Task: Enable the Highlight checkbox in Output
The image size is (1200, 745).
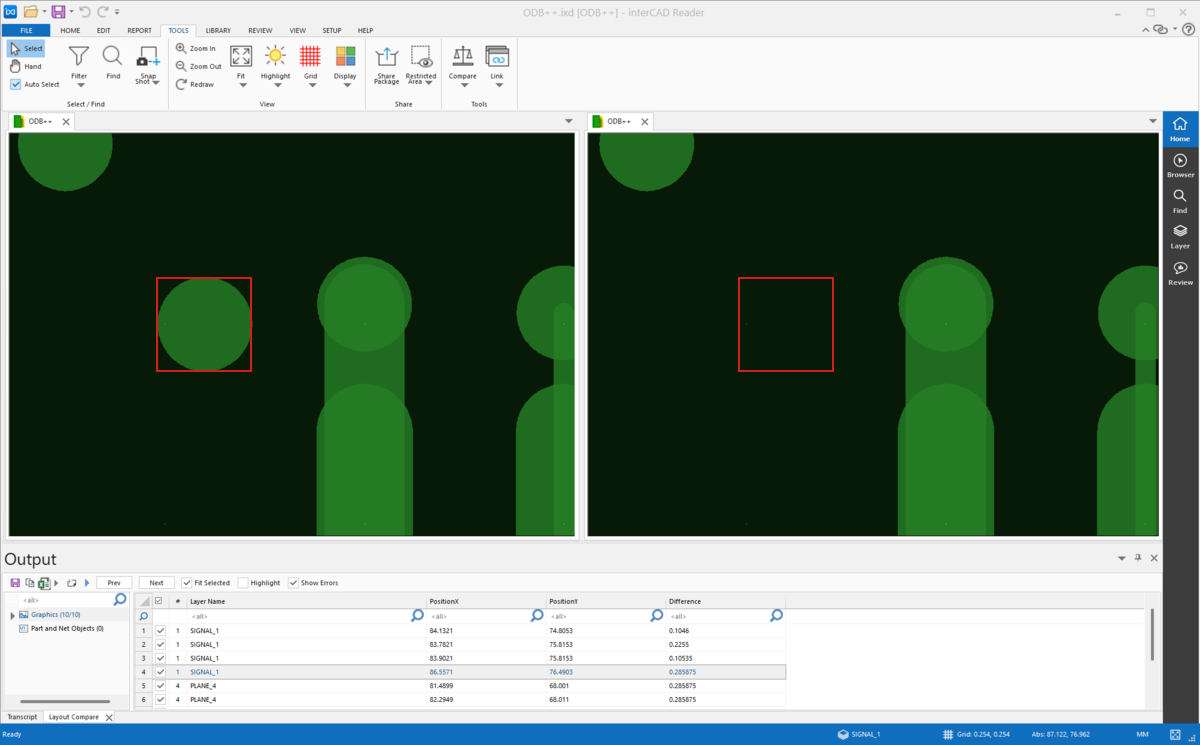Action: [x=243, y=583]
